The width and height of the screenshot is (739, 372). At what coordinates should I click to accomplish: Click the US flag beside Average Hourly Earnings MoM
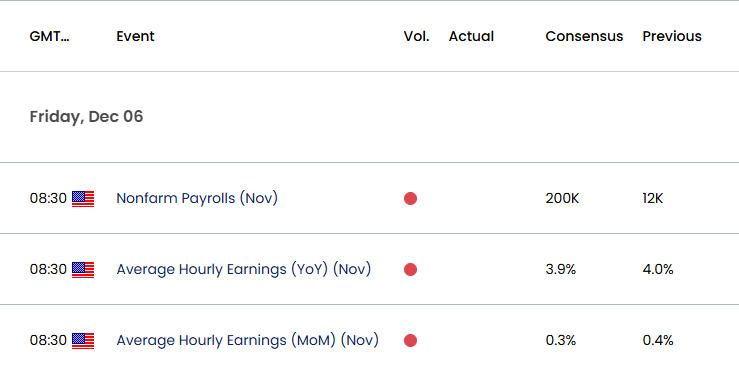tap(83, 341)
